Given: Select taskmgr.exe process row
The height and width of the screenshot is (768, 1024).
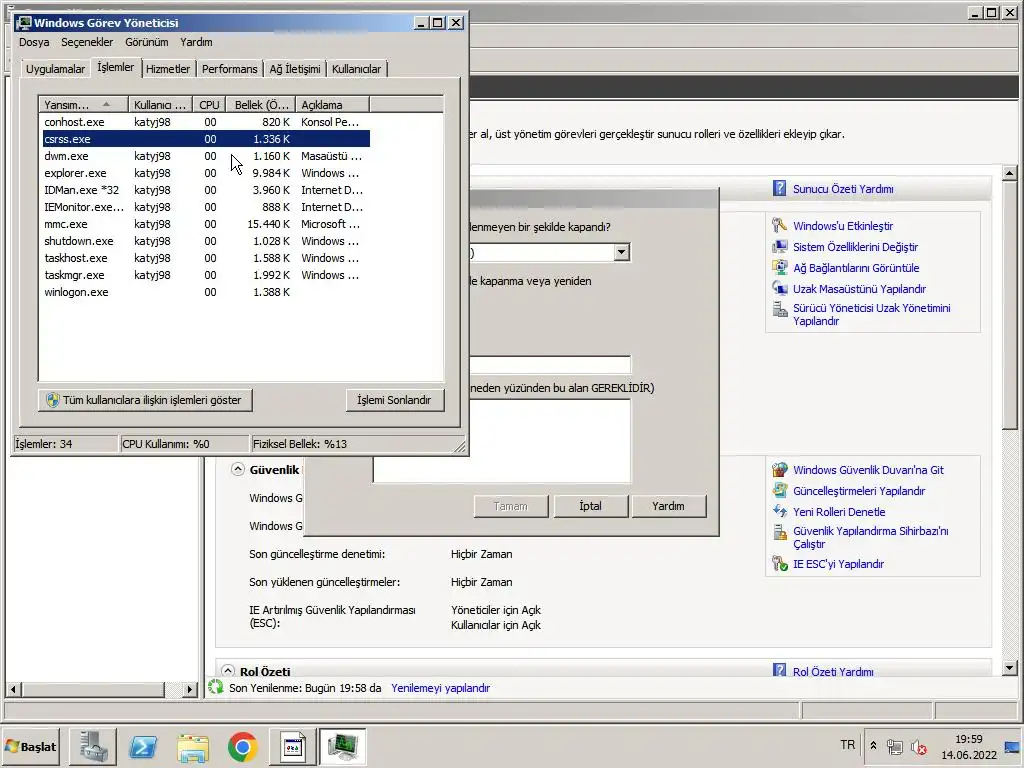Looking at the screenshot, I should (x=206, y=275).
